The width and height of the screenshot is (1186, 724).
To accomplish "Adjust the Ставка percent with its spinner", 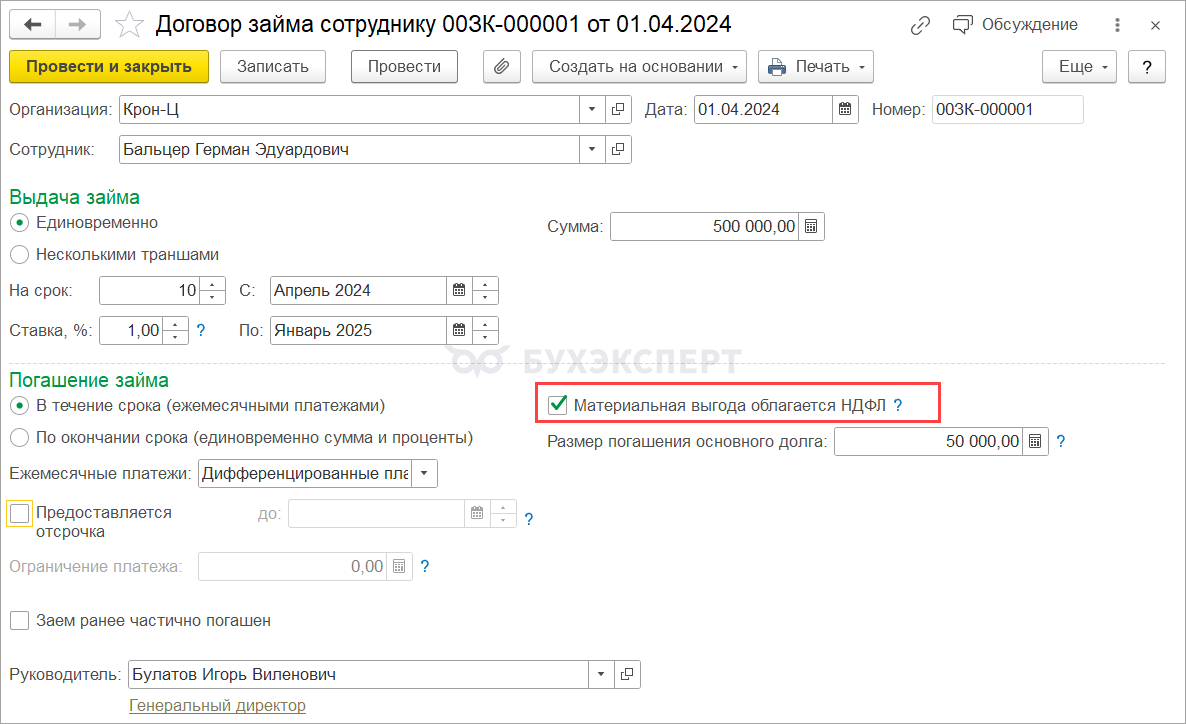I will (175, 331).
